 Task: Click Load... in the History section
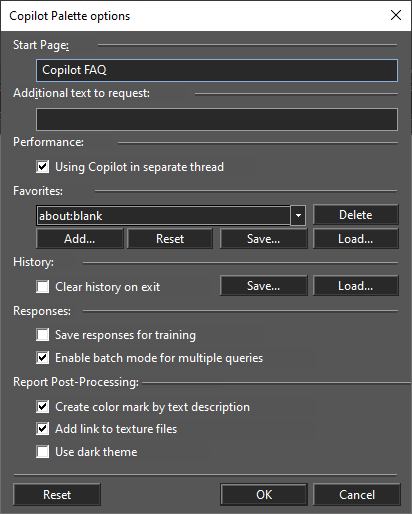click(355, 286)
